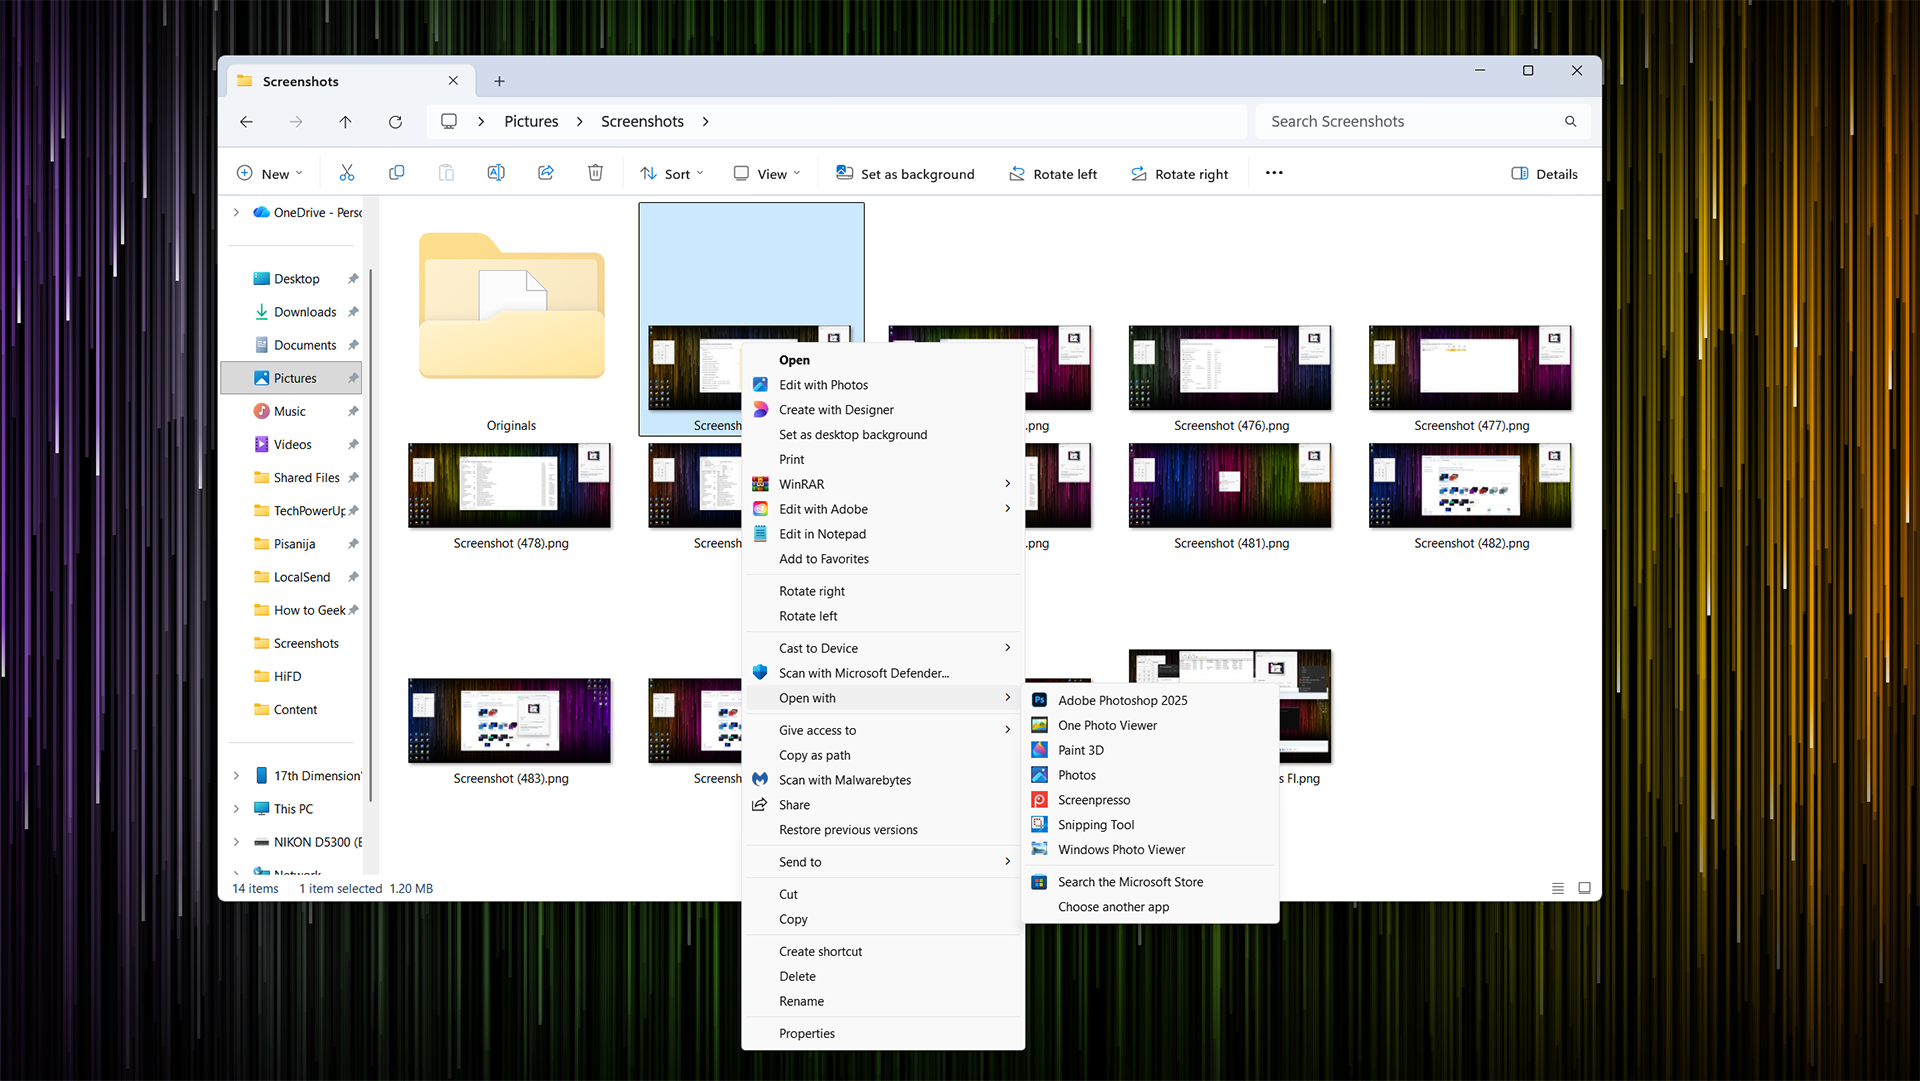Open the Music sidebar item
This screenshot has width=1920, height=1081.
coord(290,411)
